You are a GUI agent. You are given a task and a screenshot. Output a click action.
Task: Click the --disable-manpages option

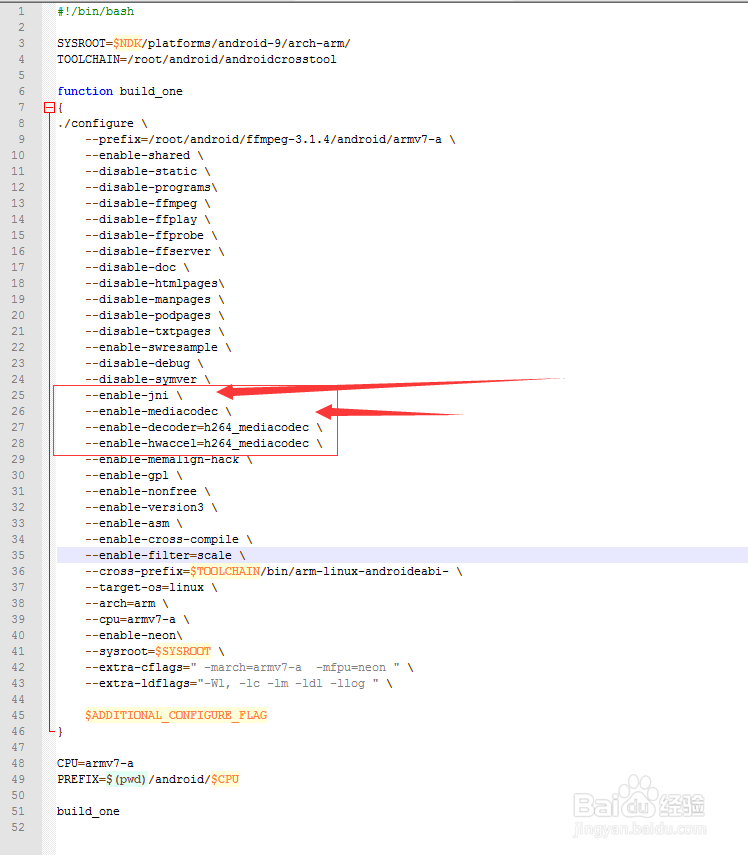154,299
